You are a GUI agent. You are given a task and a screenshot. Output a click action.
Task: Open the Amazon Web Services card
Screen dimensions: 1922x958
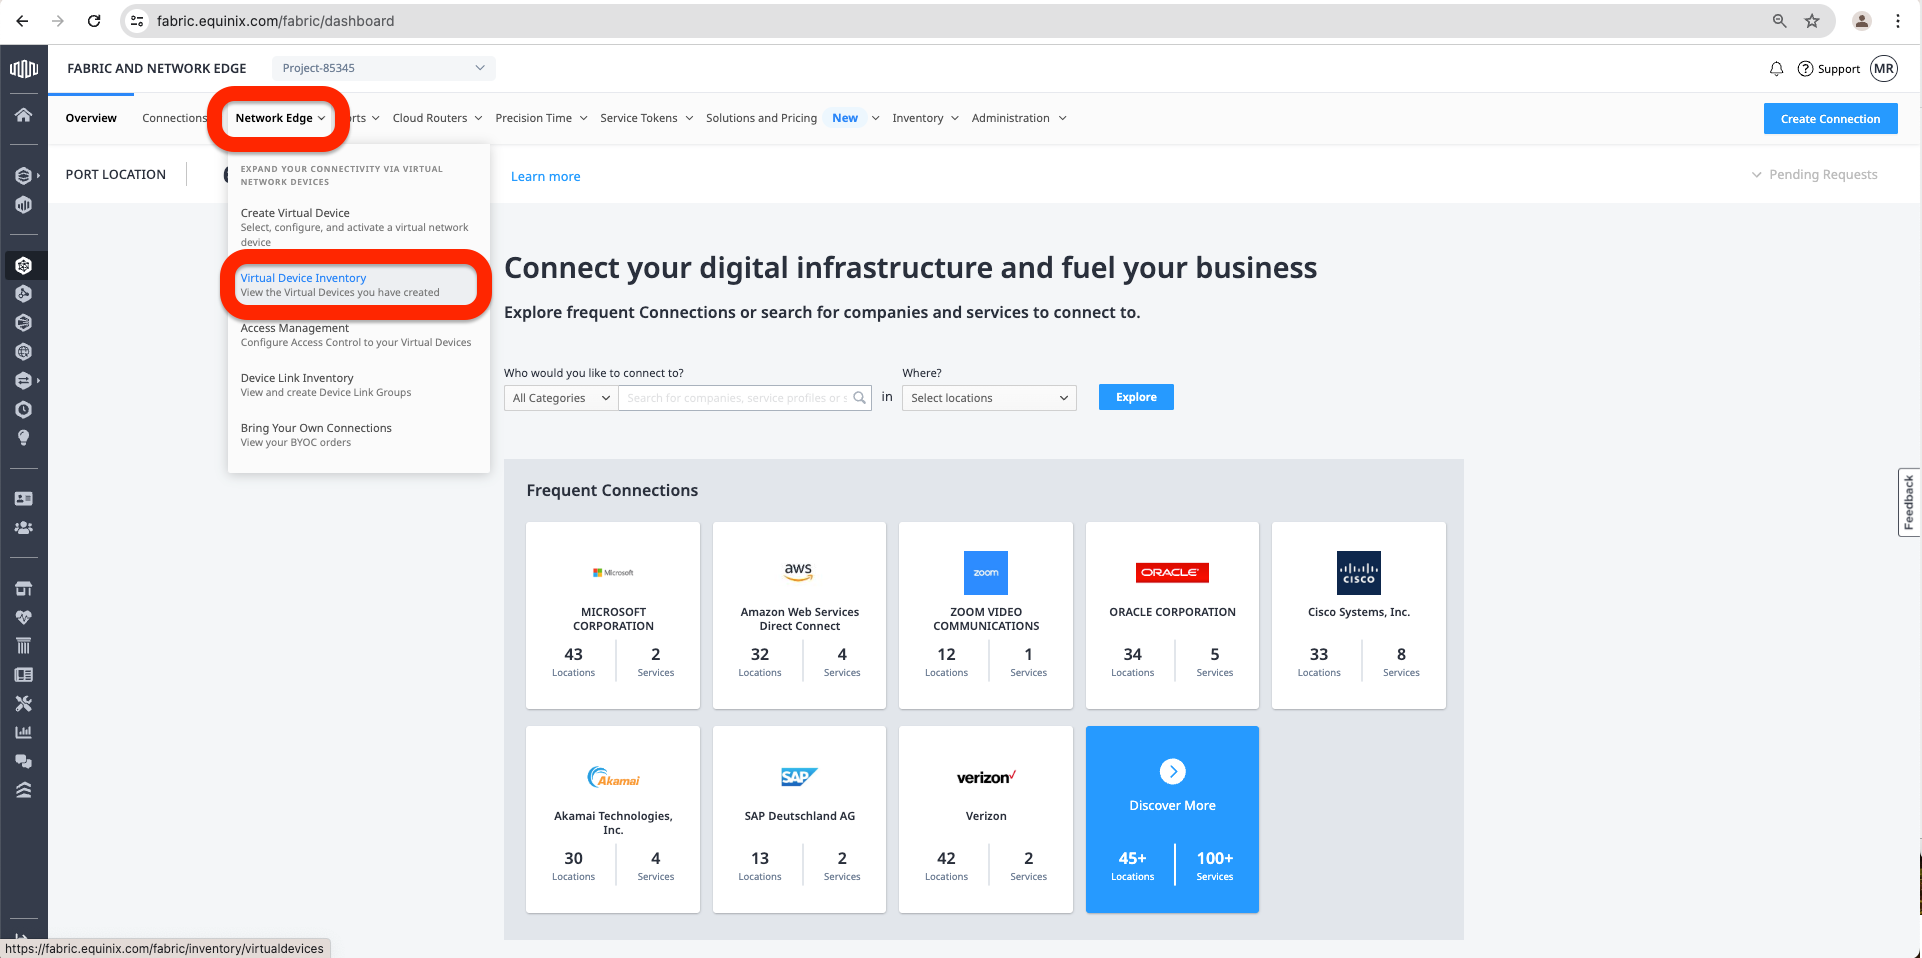coord(799,615)
